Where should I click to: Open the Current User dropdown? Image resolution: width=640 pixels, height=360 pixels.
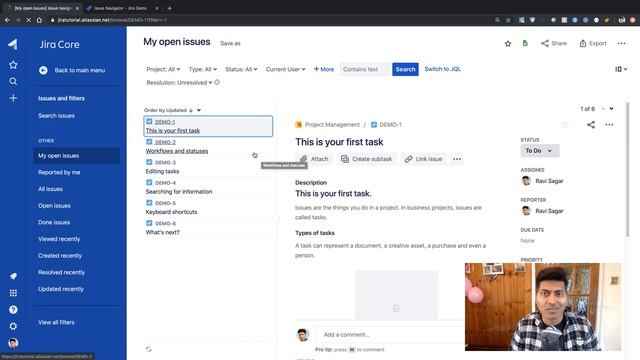tap(285, 69)
